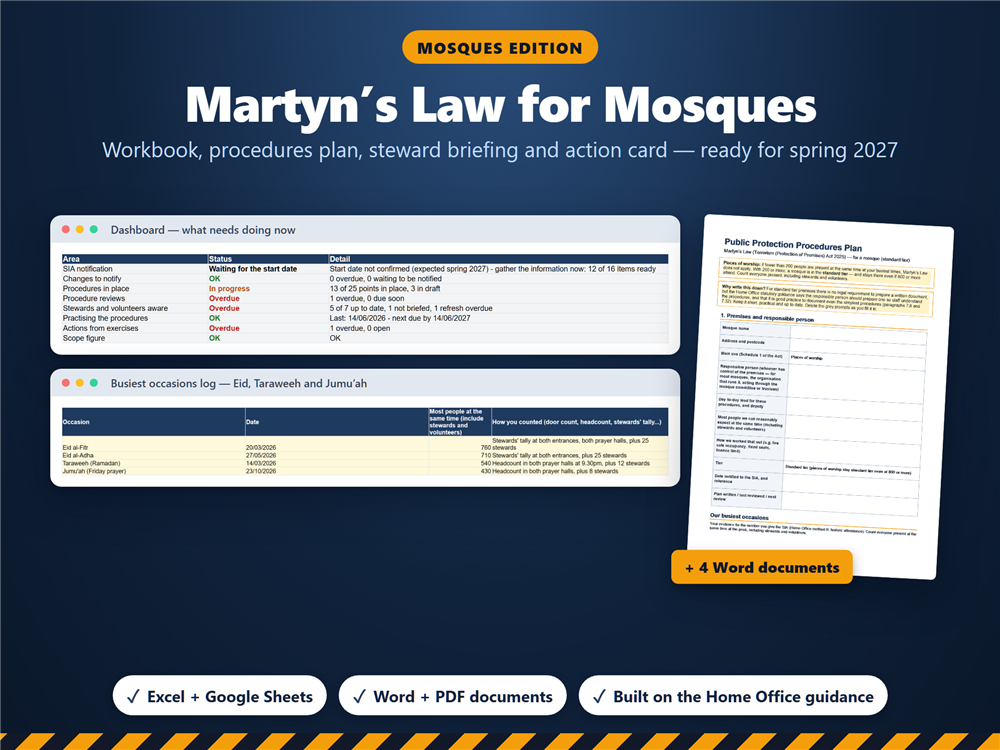
Task: Click the yellow dot in Dashboard window
Action: pyautogui.click(x=80, y=230)
